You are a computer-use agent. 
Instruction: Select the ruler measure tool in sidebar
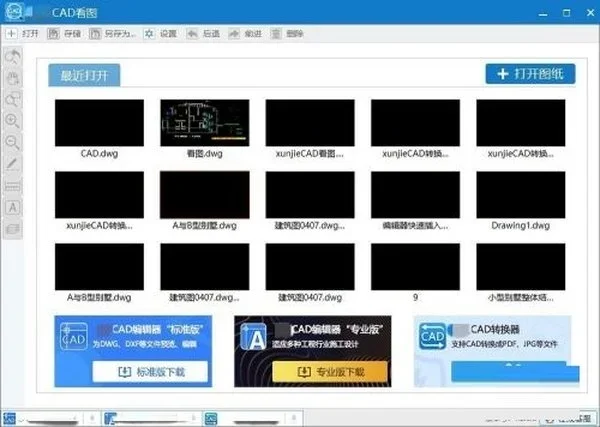tap(13, 186)
